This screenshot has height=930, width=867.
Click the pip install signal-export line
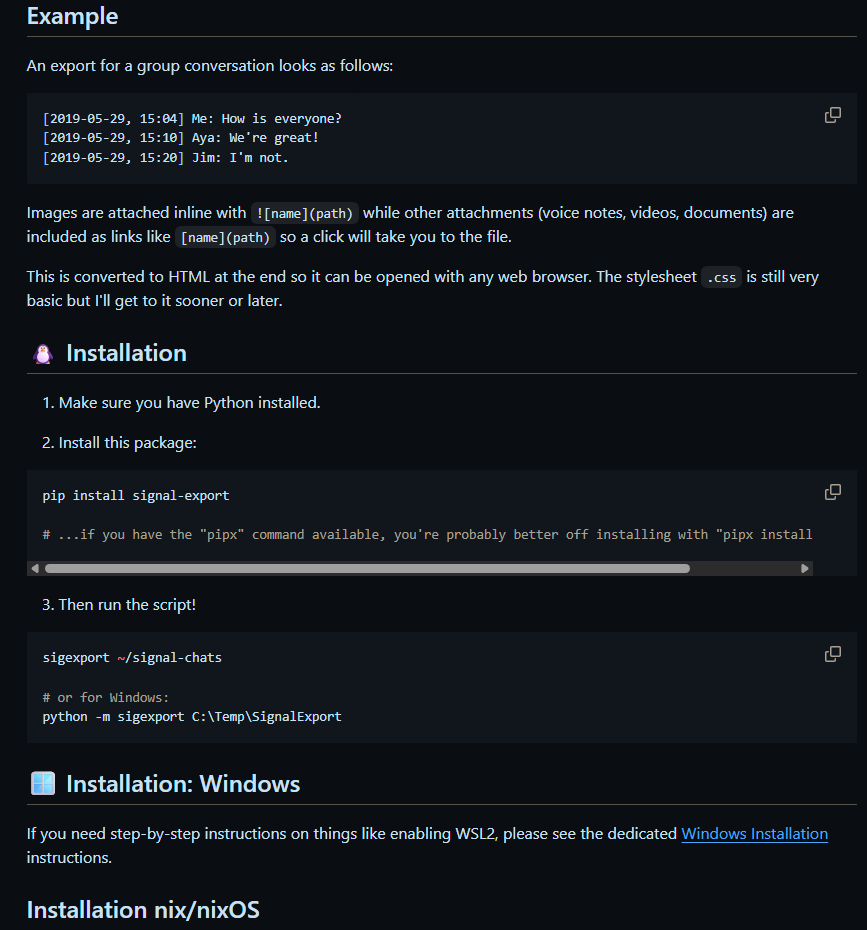[x=136, y=495]
